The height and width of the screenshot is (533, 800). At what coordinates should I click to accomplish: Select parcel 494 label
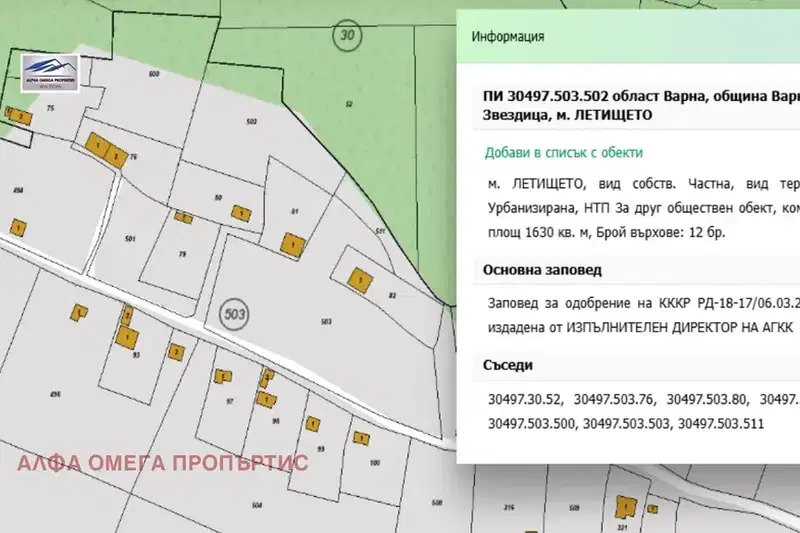tap(19, 191)
